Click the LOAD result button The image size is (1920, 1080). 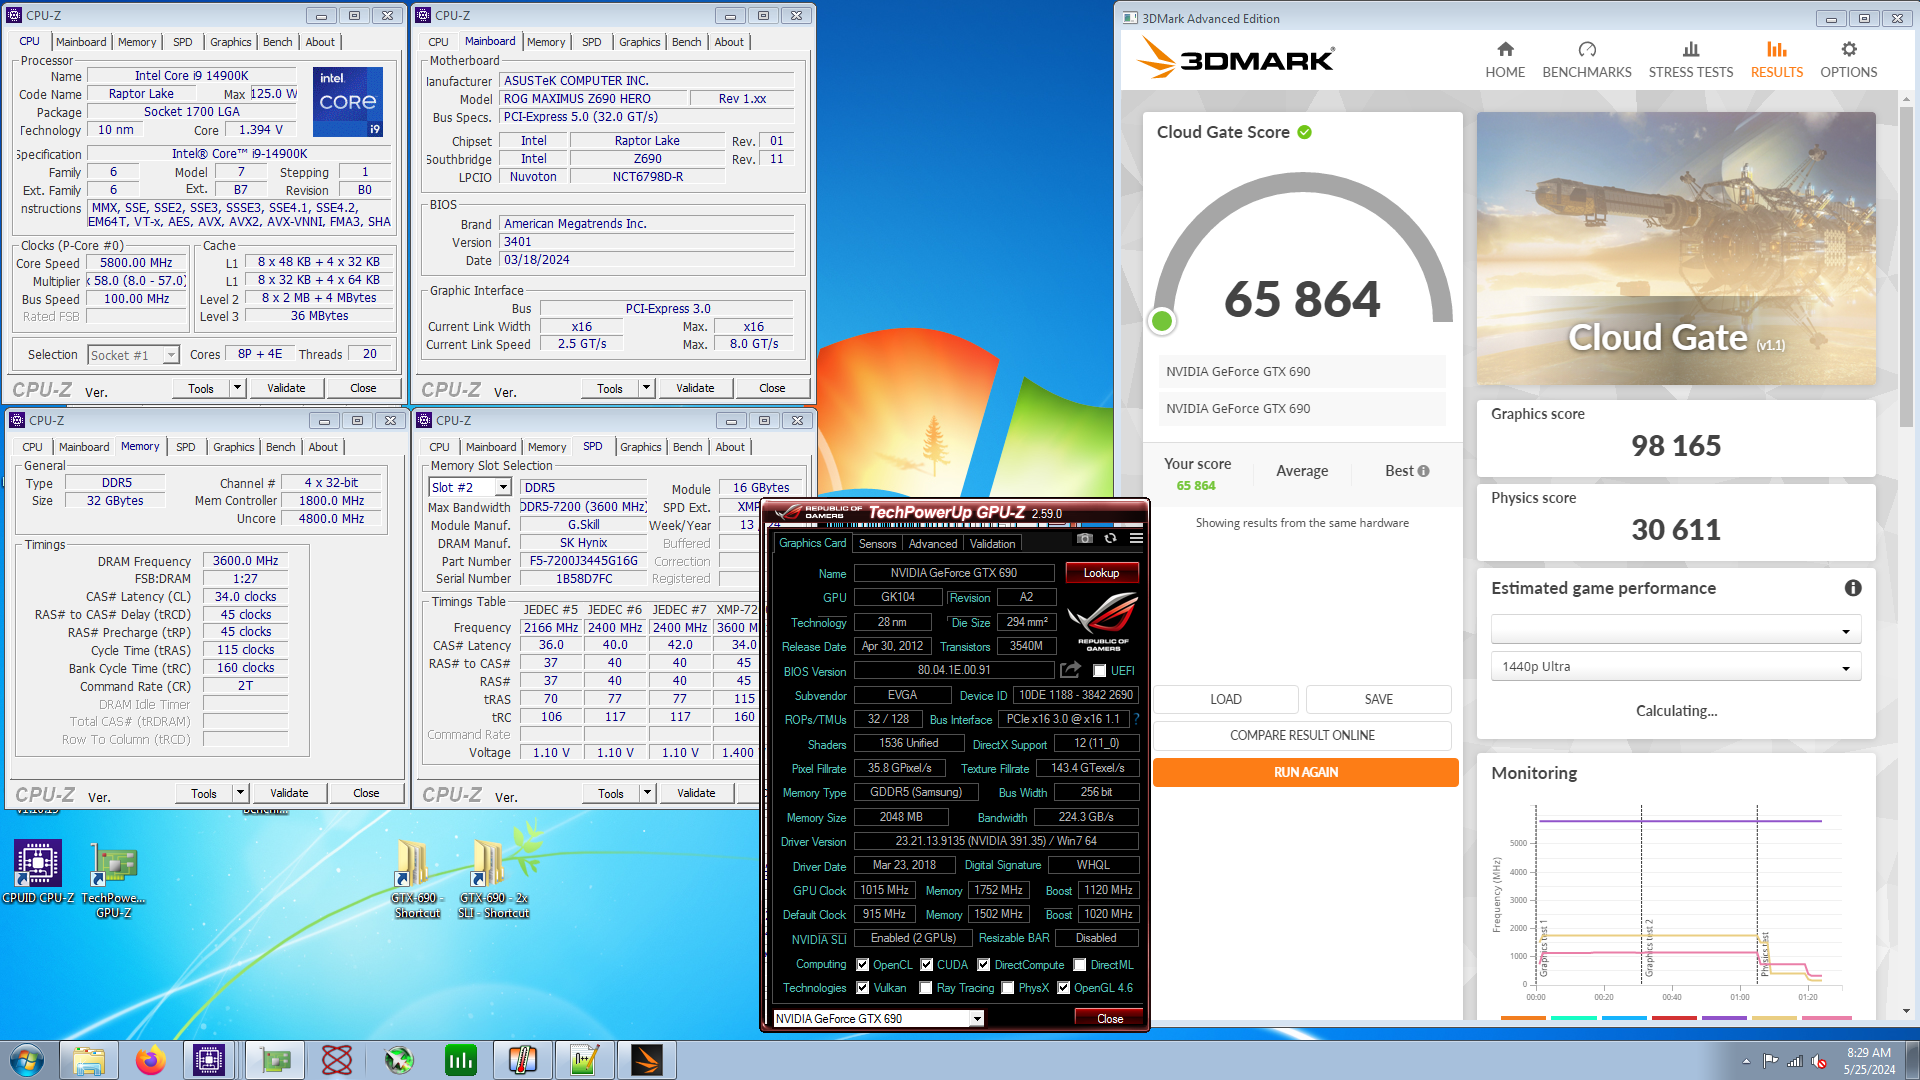click(1225, 699)
